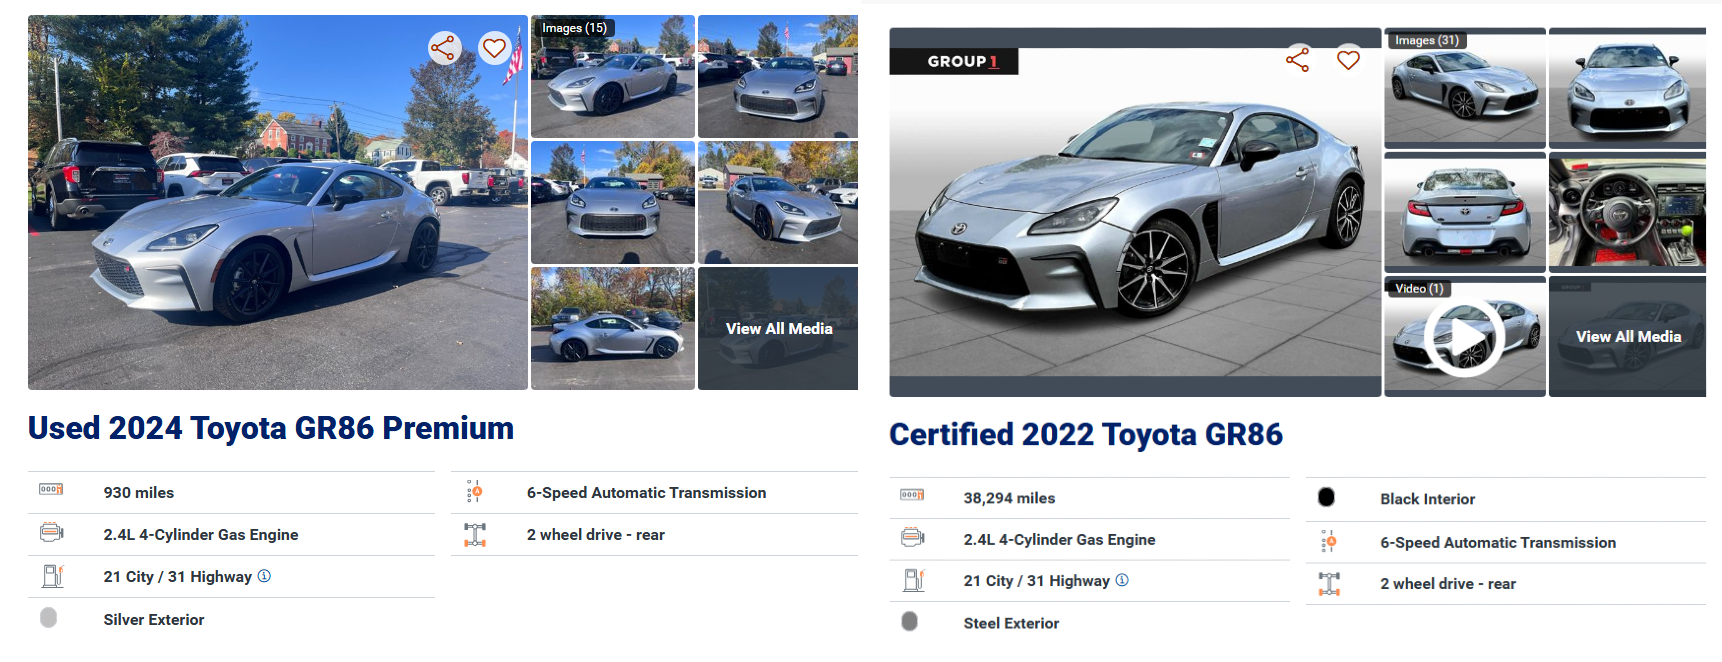This screenshot has width=1722, height=662.
Task: Click transmission icon in 2022 GR86 specs
Action: pos(1328,542)
